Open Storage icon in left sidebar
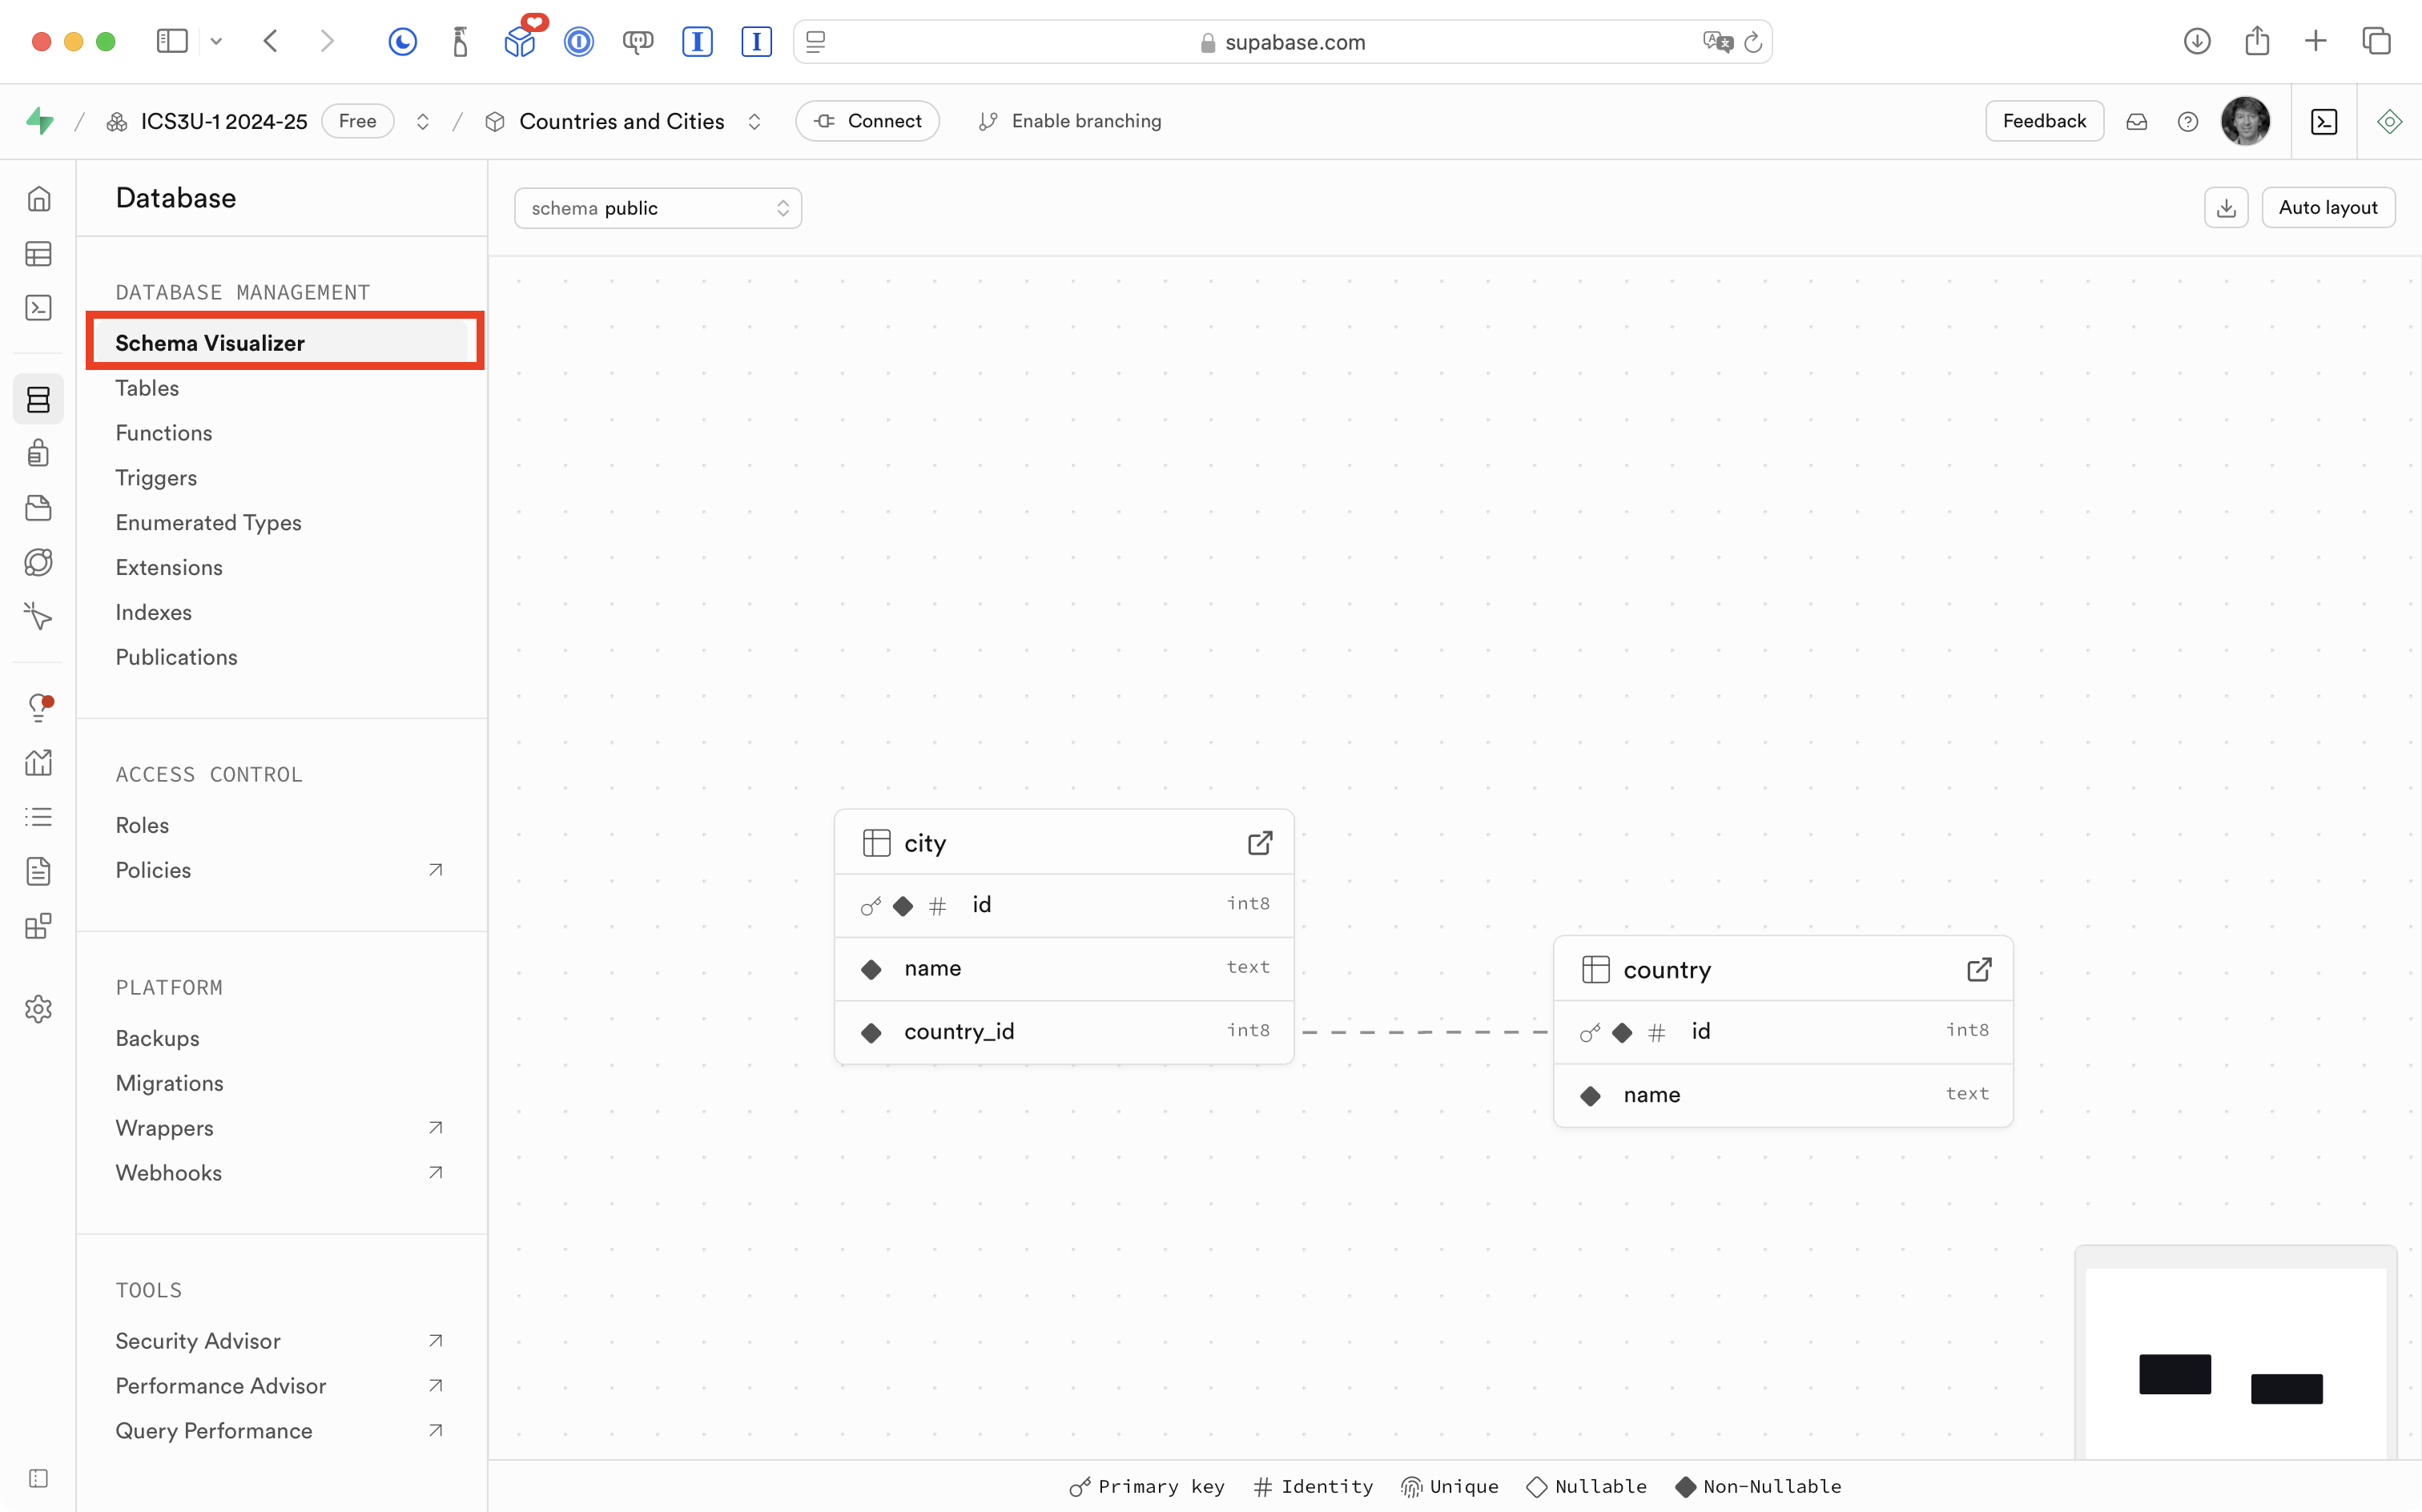2422x1512 pixels. coord(38,508)
